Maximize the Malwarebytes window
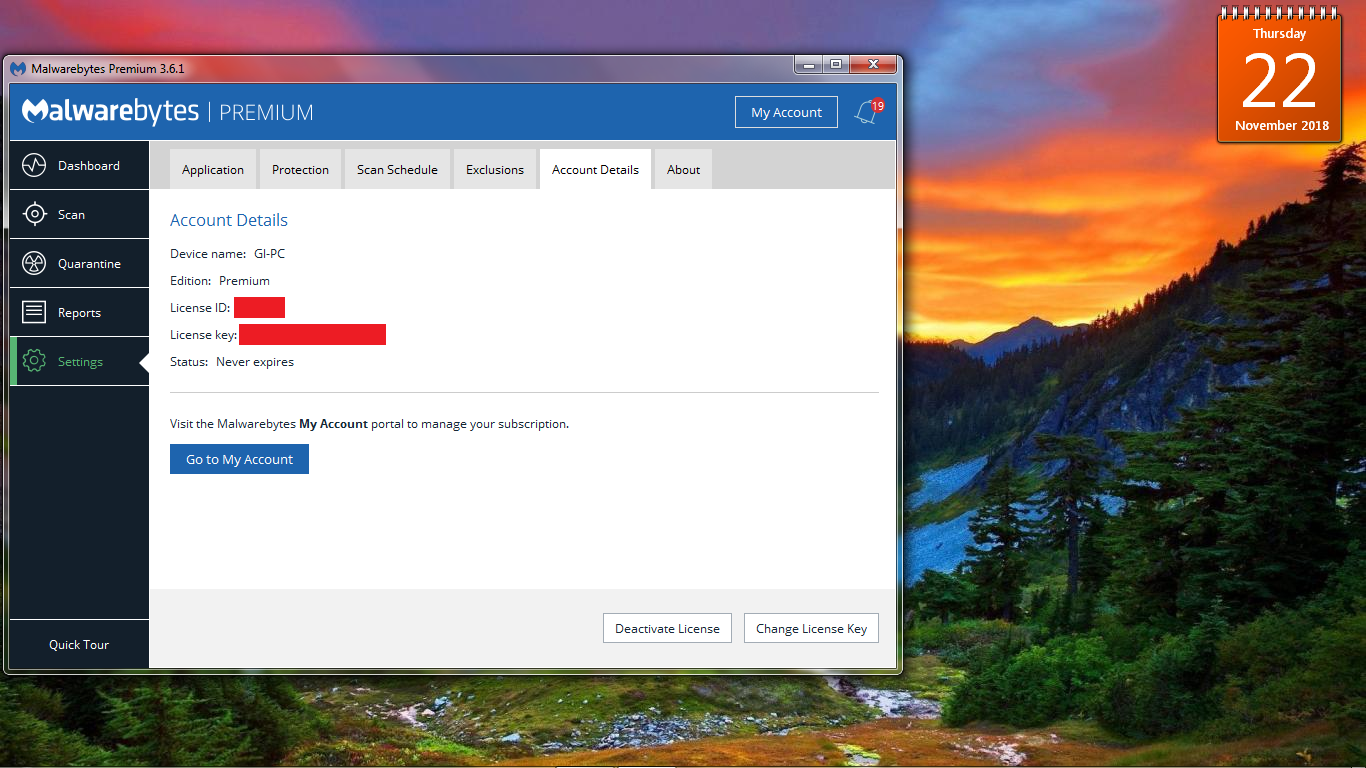The height and width of the screenshot is (768, 1366). coord(835,64)
